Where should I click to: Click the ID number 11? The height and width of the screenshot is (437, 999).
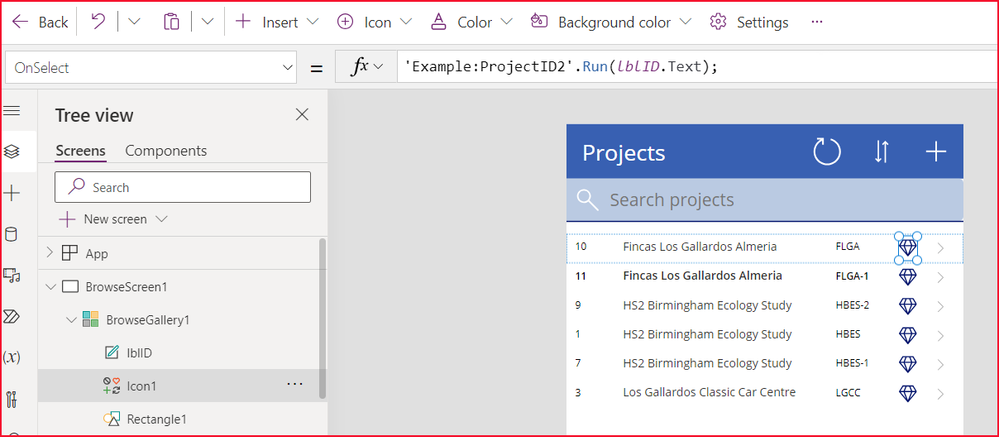point(580,276)
